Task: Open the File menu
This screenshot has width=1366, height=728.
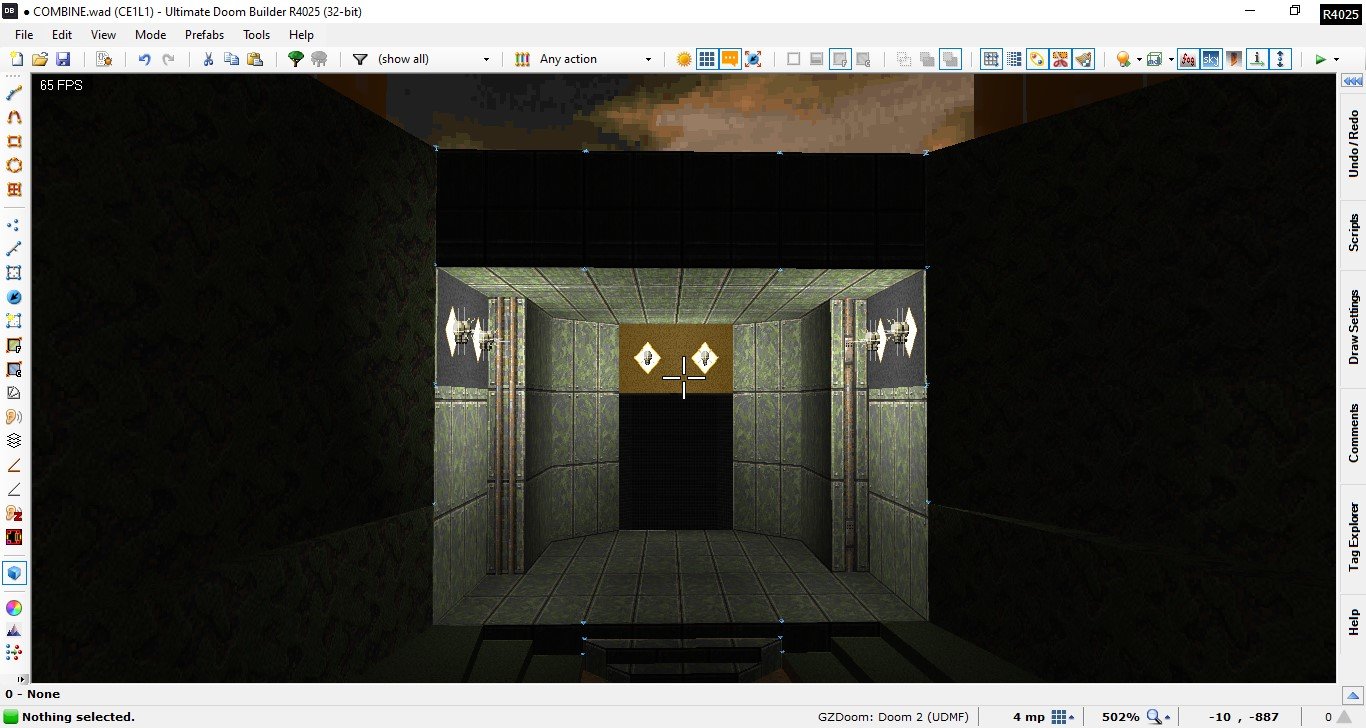Action: coord(24,34)
